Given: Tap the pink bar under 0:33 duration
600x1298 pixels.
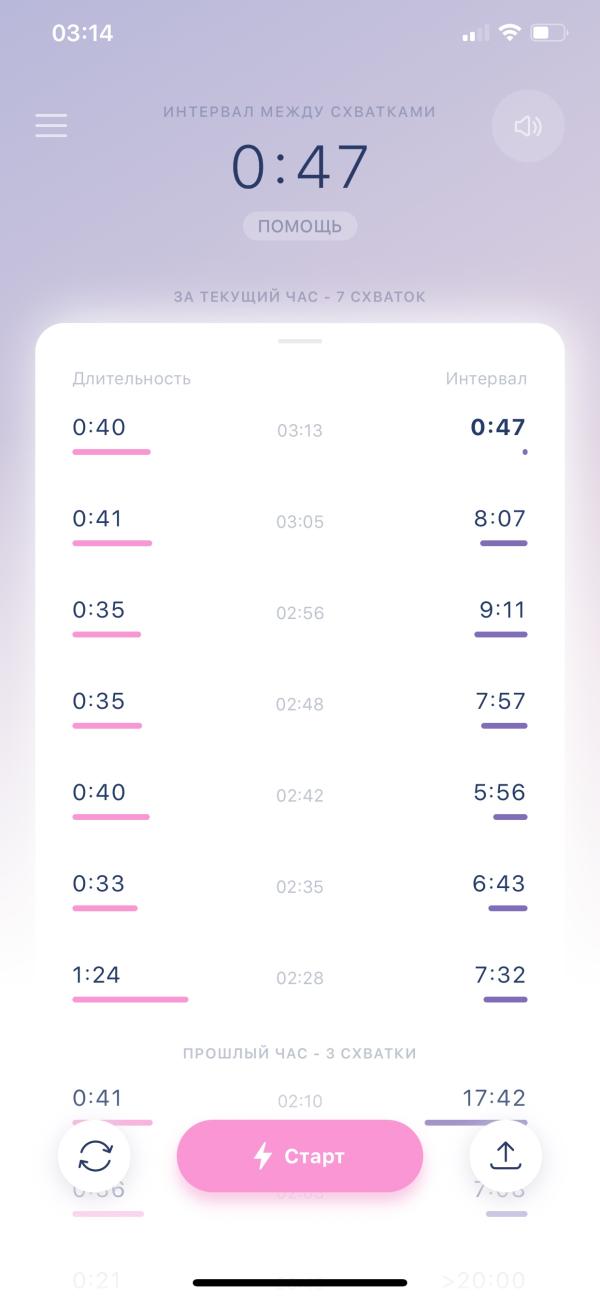Looking at the screenshot, I should coord(105,908).
